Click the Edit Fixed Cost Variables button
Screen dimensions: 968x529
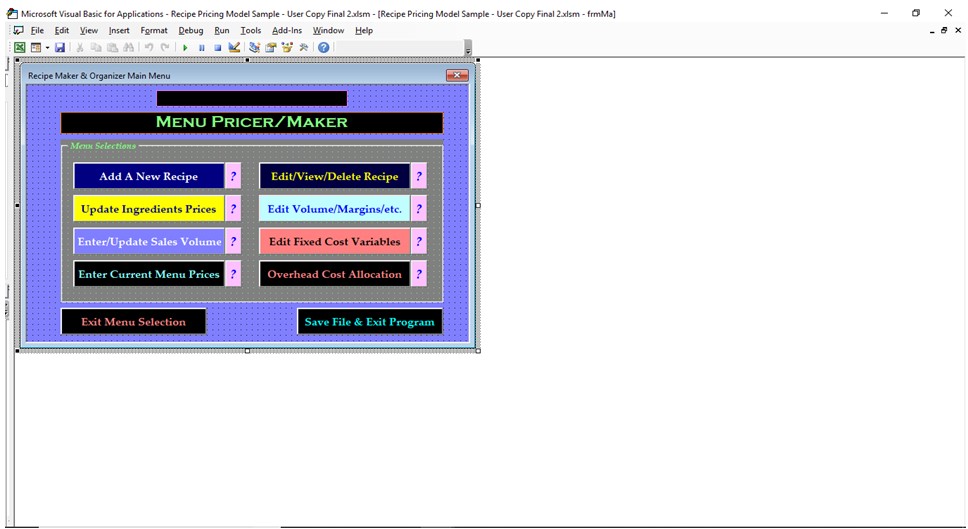point(335,241)
